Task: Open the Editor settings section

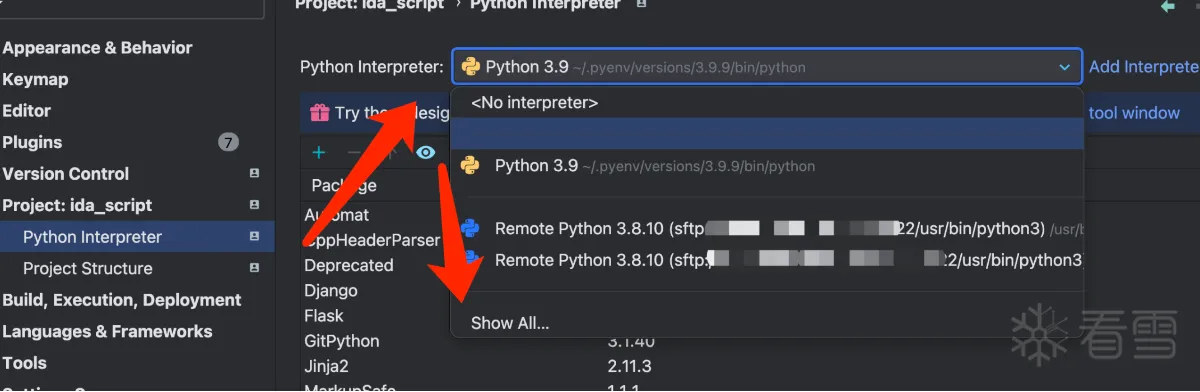Action: [x=26, y=111]
